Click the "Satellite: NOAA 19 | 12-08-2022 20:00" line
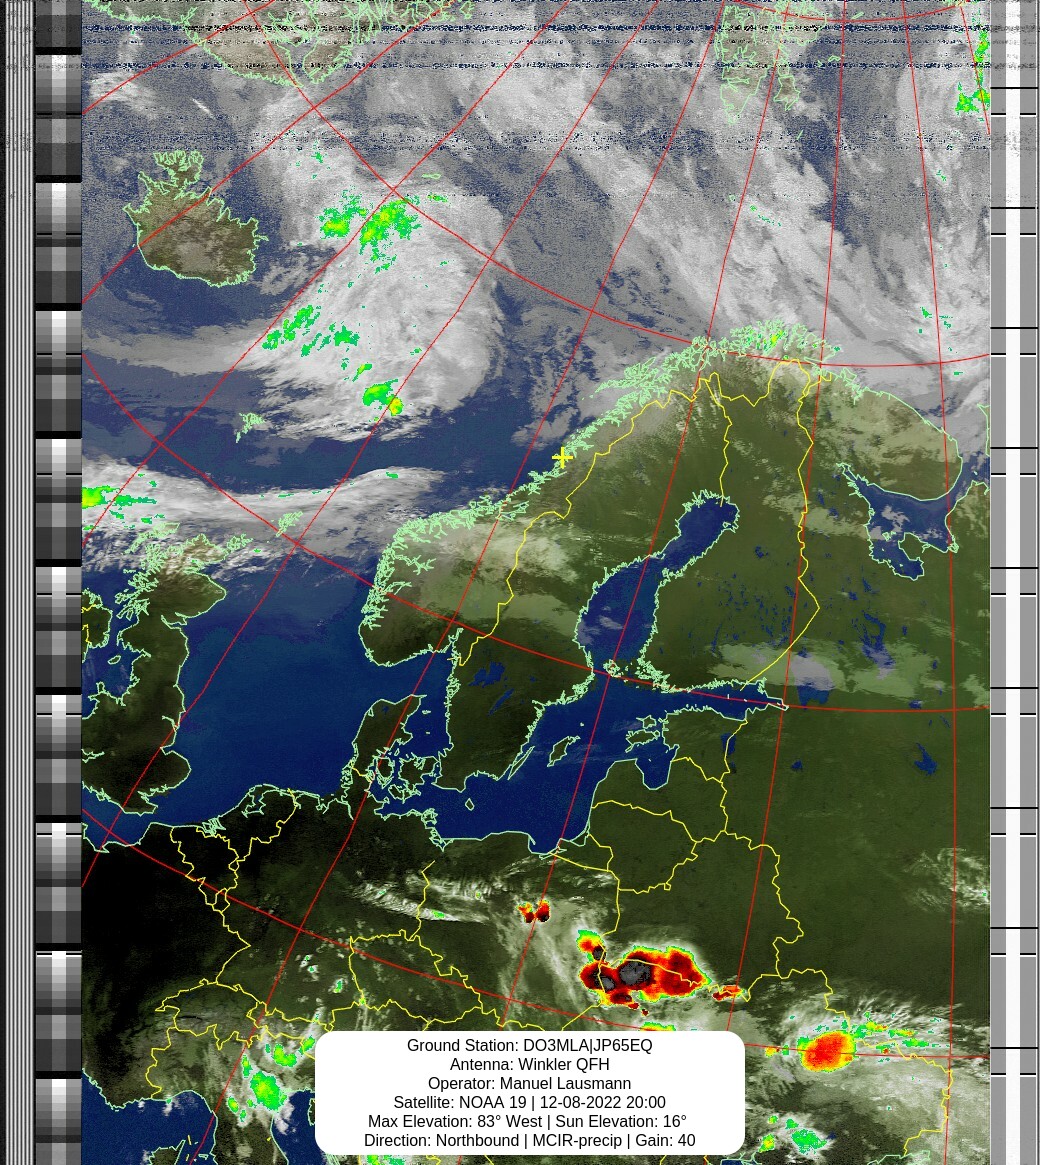Screen dimensions: 1040x1165 click(x=529, y=1103)
